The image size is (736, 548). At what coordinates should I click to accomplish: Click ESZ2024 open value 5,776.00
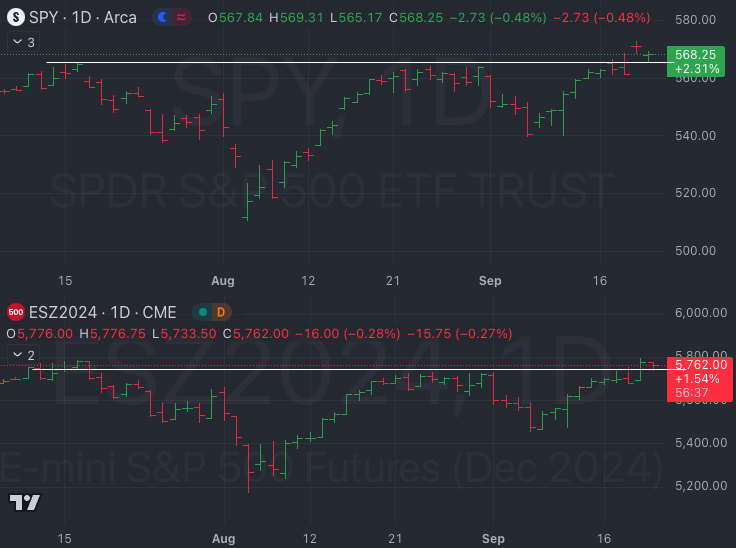[45, 334]
